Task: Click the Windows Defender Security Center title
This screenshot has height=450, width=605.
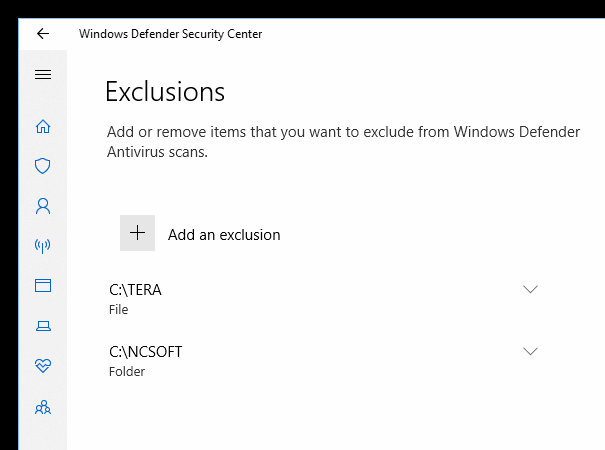Action: coord(170,34)
